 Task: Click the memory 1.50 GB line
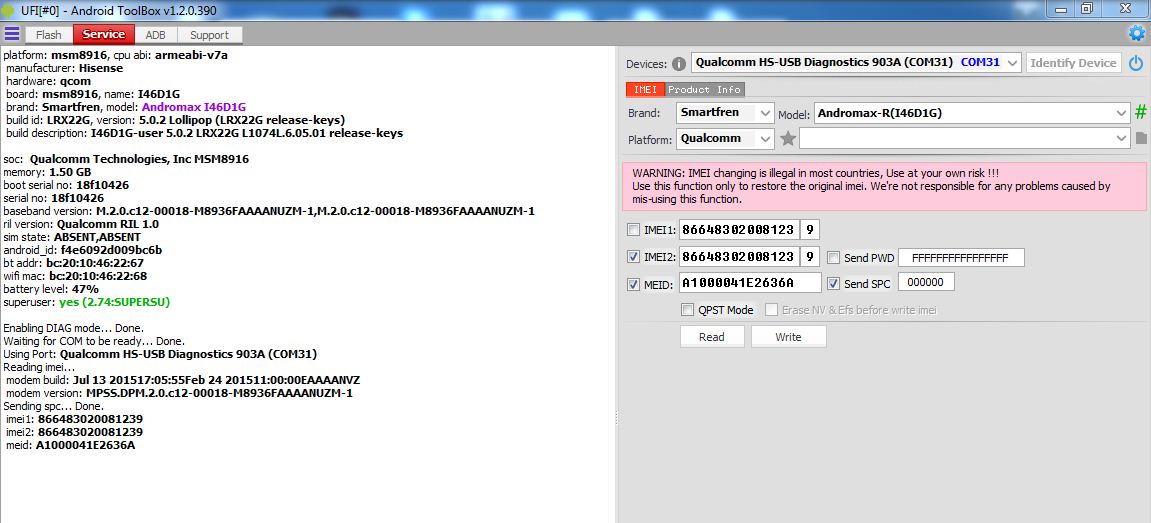coord(48,172)
